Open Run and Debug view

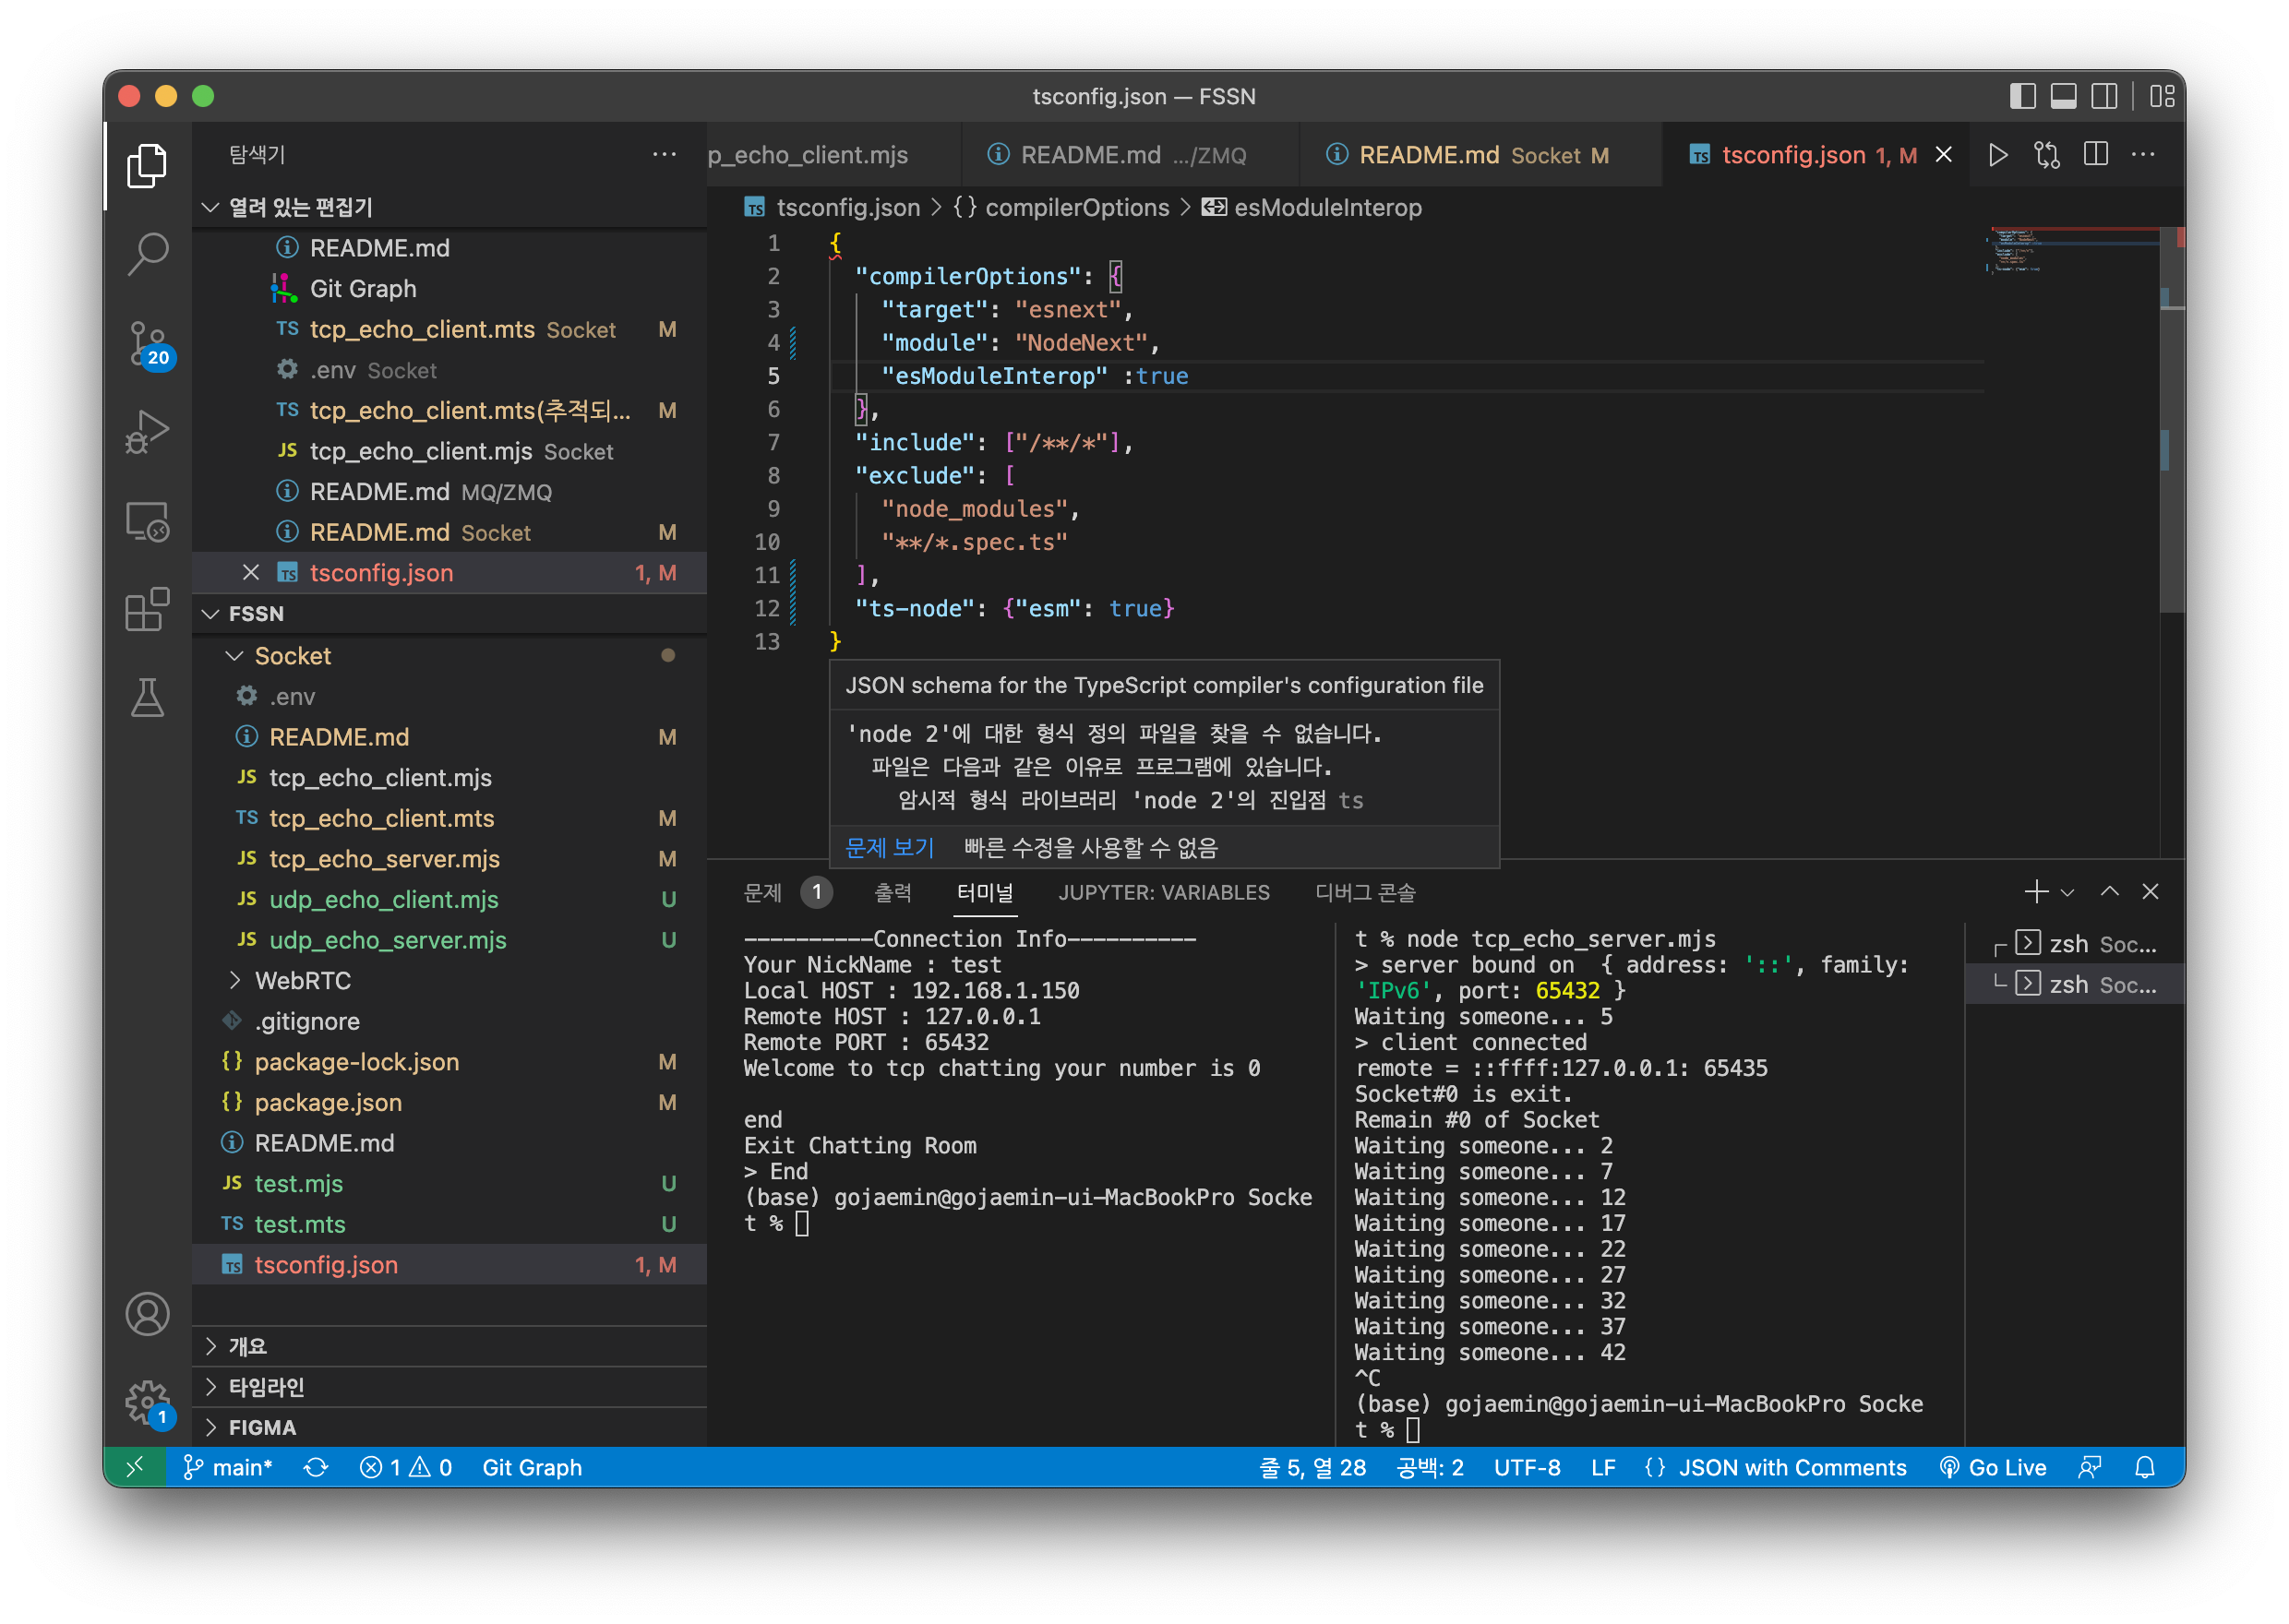147,432
